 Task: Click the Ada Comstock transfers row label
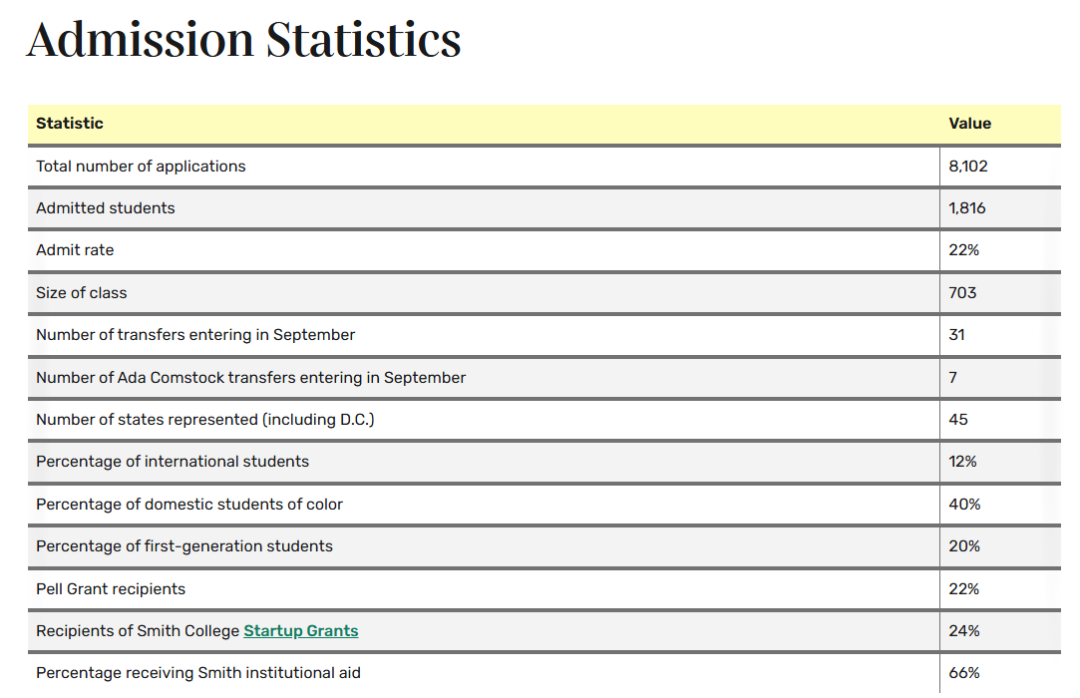coord(251,378)
